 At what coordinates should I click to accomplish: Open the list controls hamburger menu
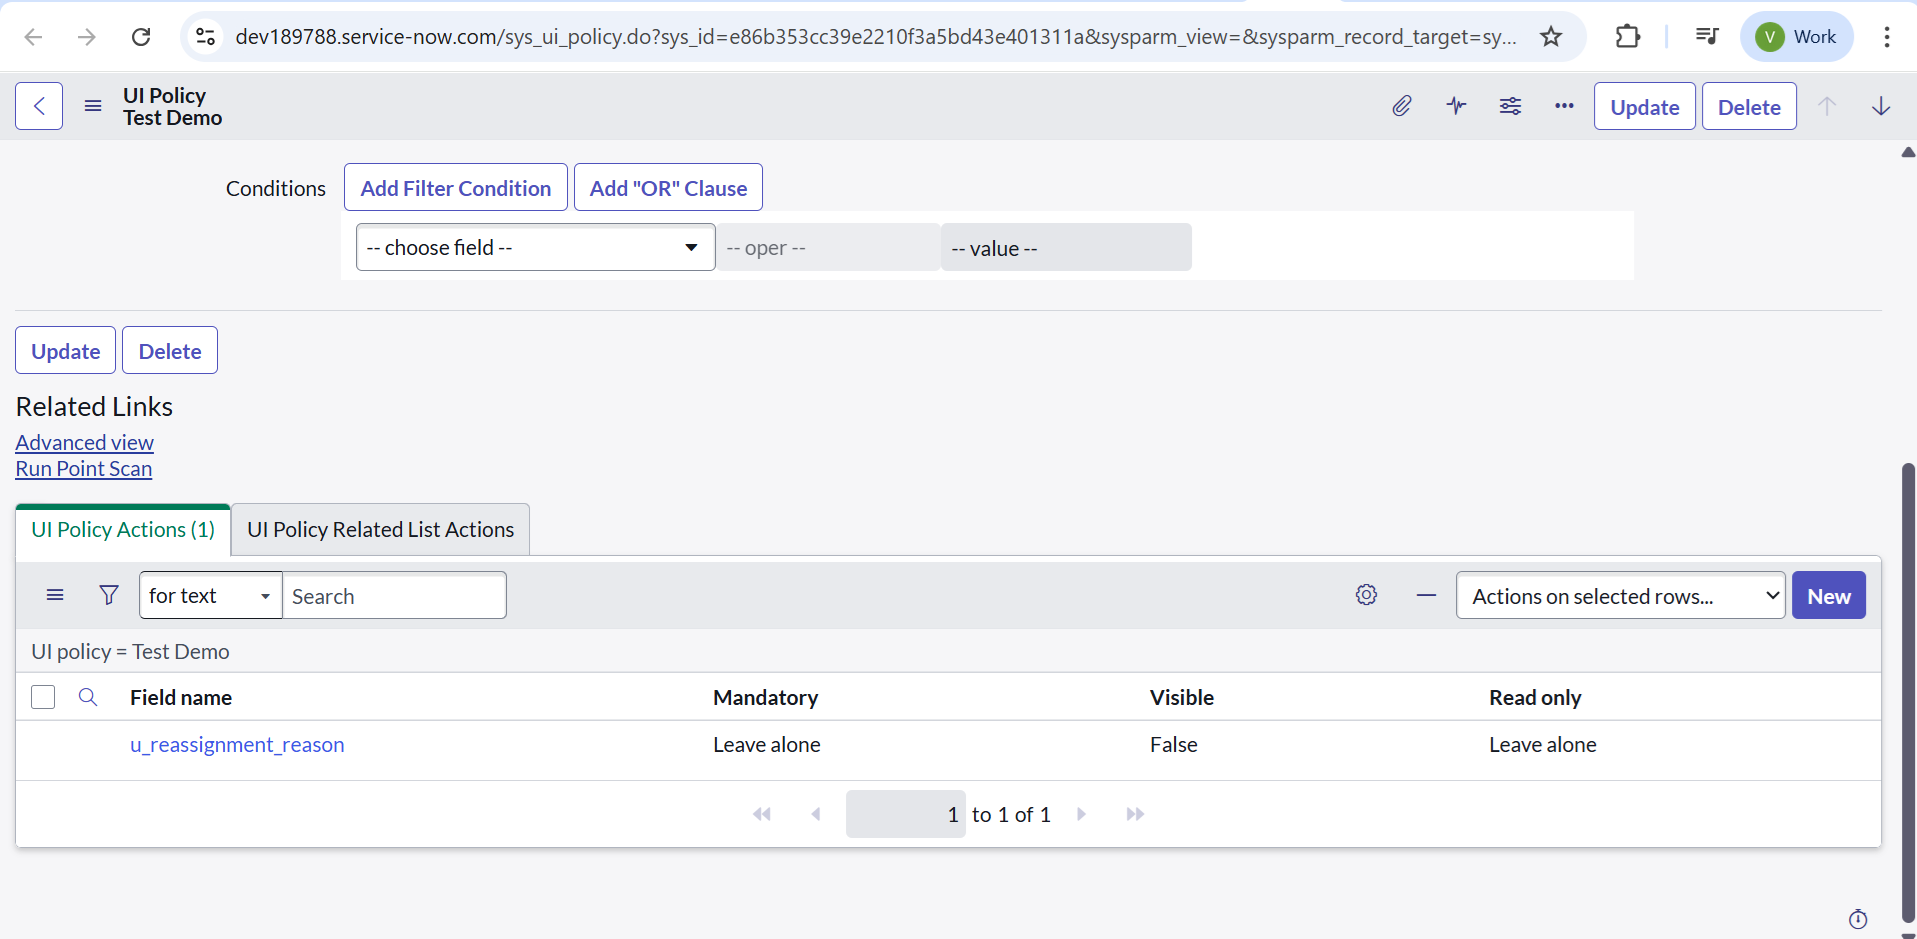55,595
